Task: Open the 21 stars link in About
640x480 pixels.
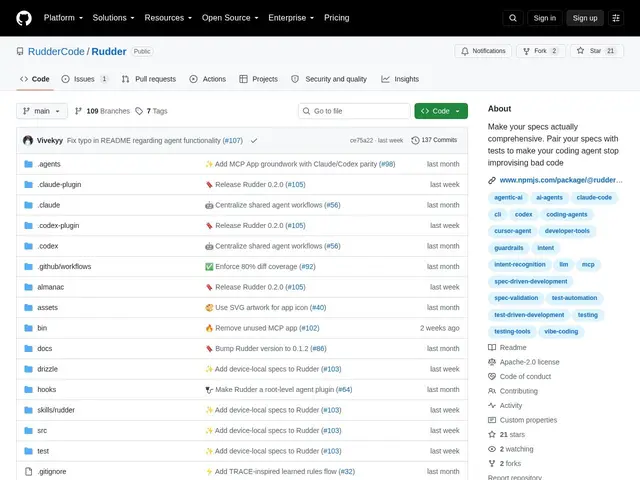Action: [512, 435]
